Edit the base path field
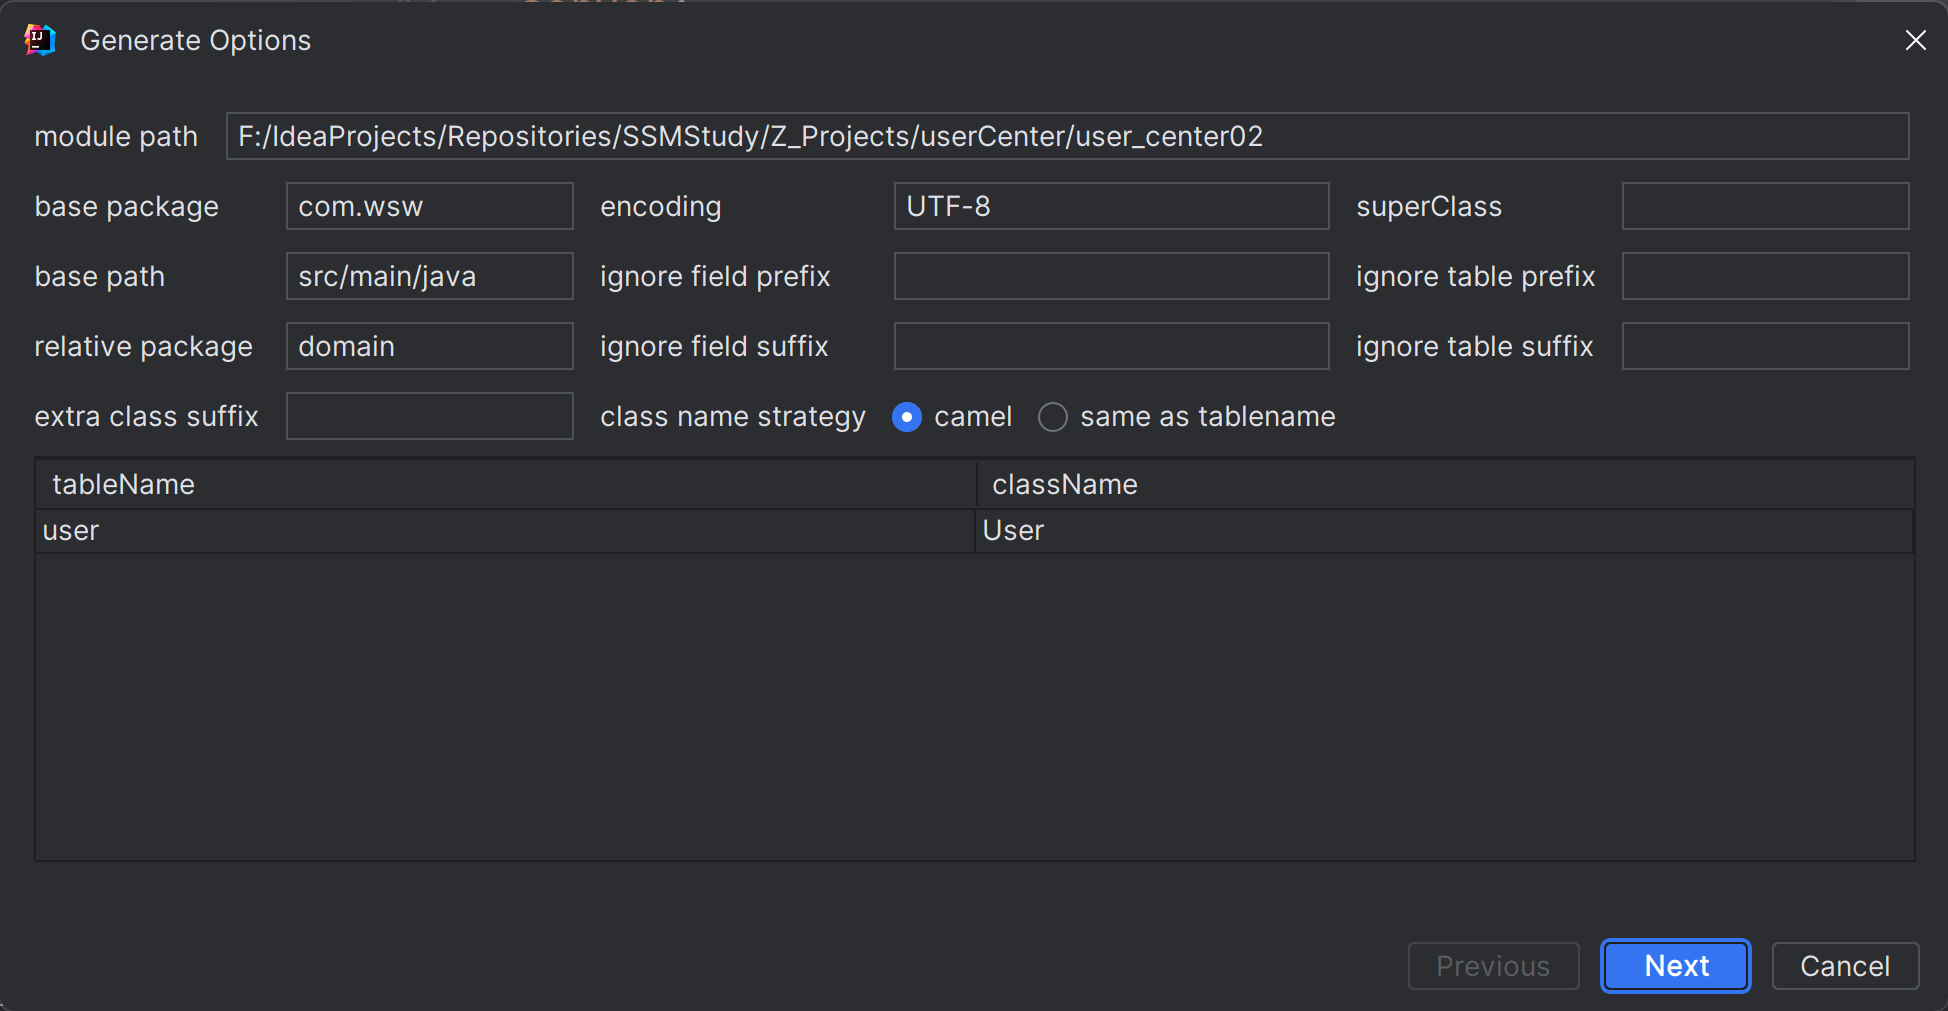 [x=429, y=276]
